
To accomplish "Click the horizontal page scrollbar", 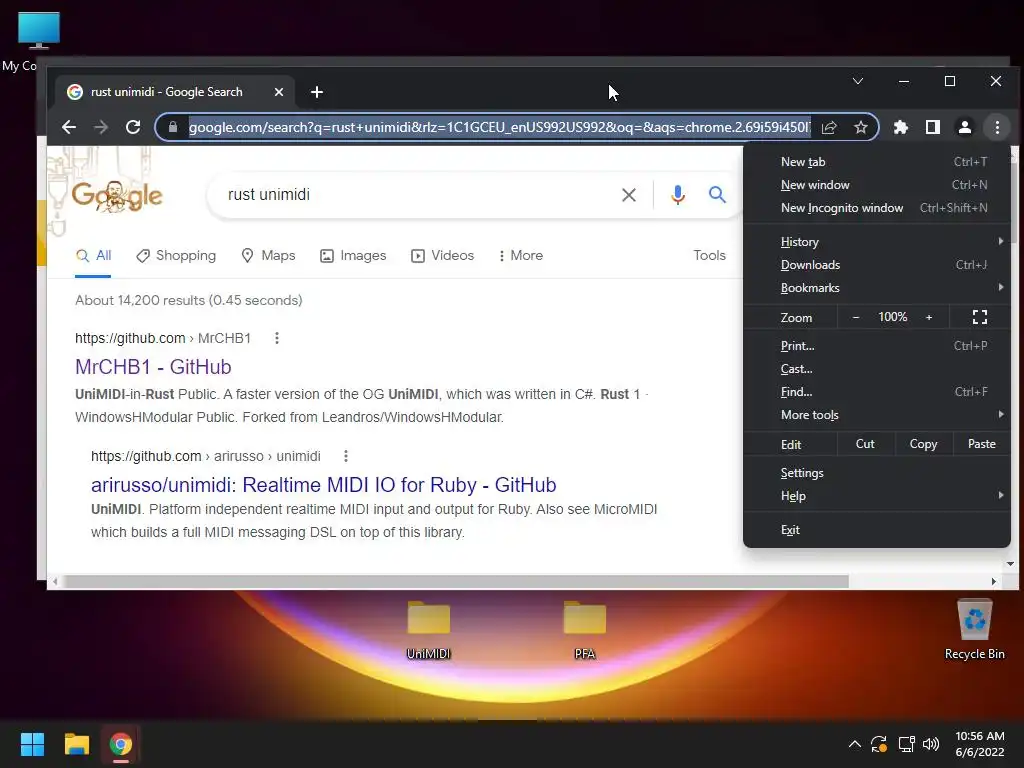I will point(456,581).
